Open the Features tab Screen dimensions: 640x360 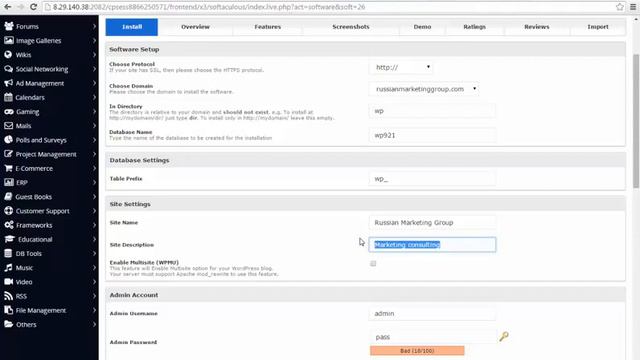(x=267, y=27)
